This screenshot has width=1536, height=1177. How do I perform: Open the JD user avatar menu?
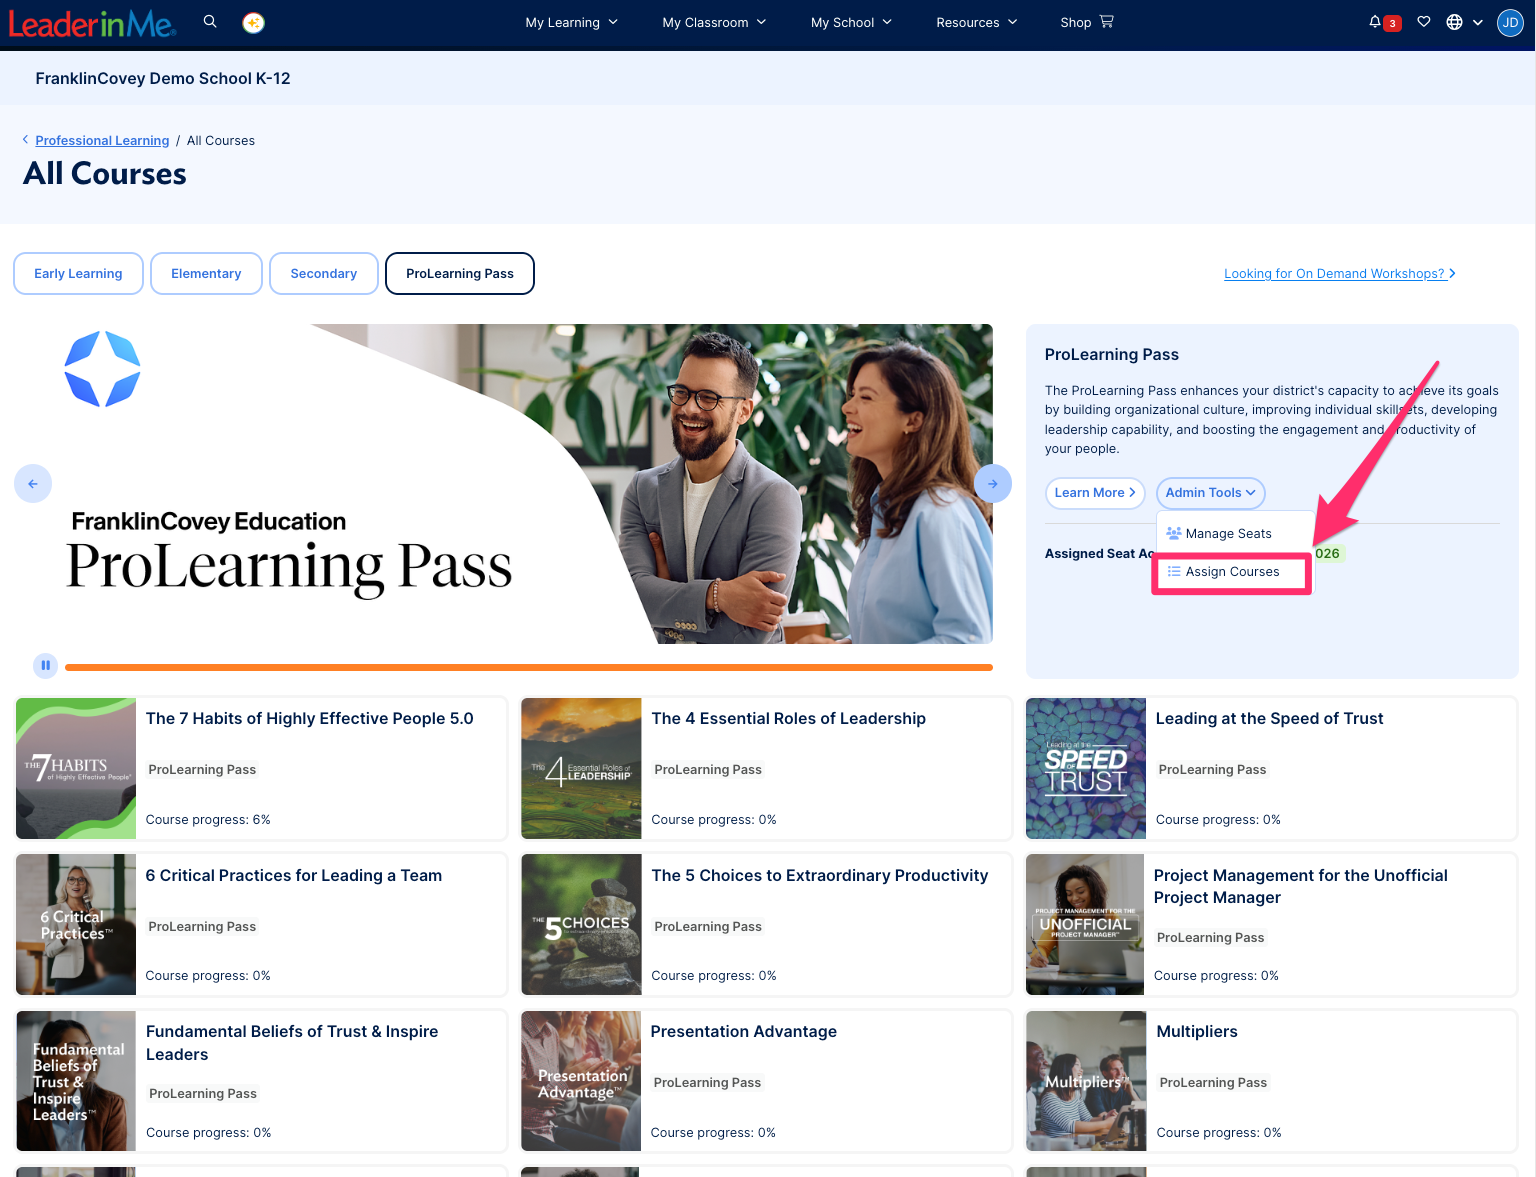pyautogui.click(x=1510, y=22)
